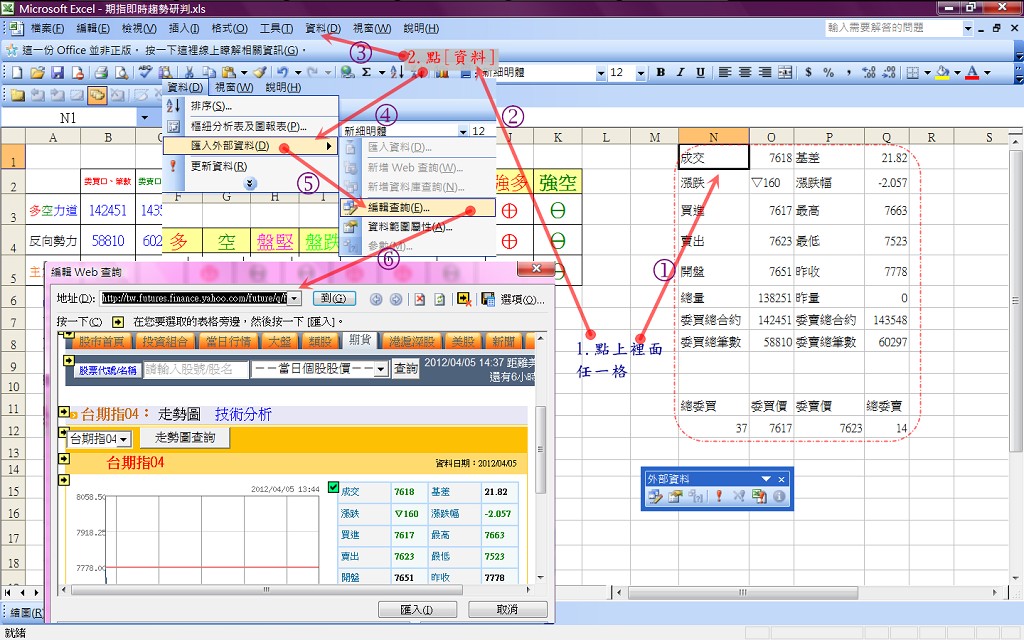Click 選項(O)... options button
The height and width of the screenshot is (640, 1024).
522,299
